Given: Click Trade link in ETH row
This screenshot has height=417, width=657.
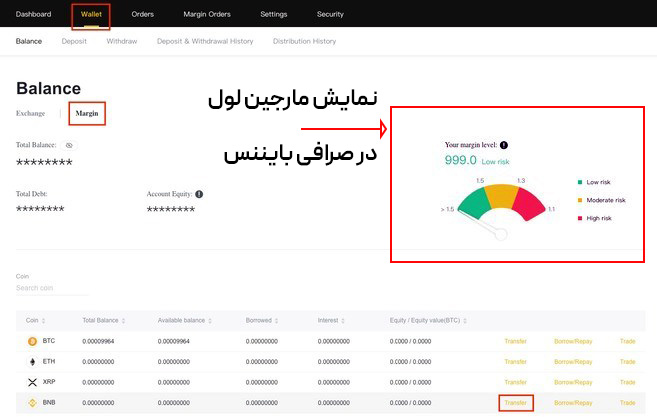Looking at the screenshot, I should pyautogui.click(x=627, y=362).
